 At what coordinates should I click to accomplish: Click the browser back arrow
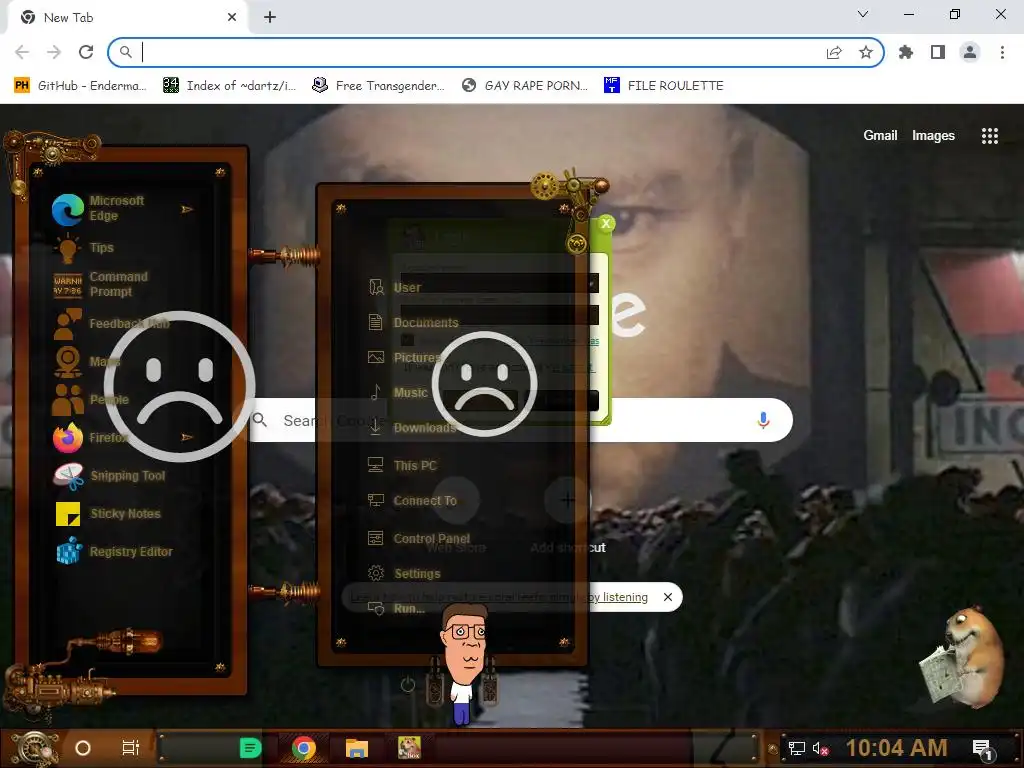point(22,52)
